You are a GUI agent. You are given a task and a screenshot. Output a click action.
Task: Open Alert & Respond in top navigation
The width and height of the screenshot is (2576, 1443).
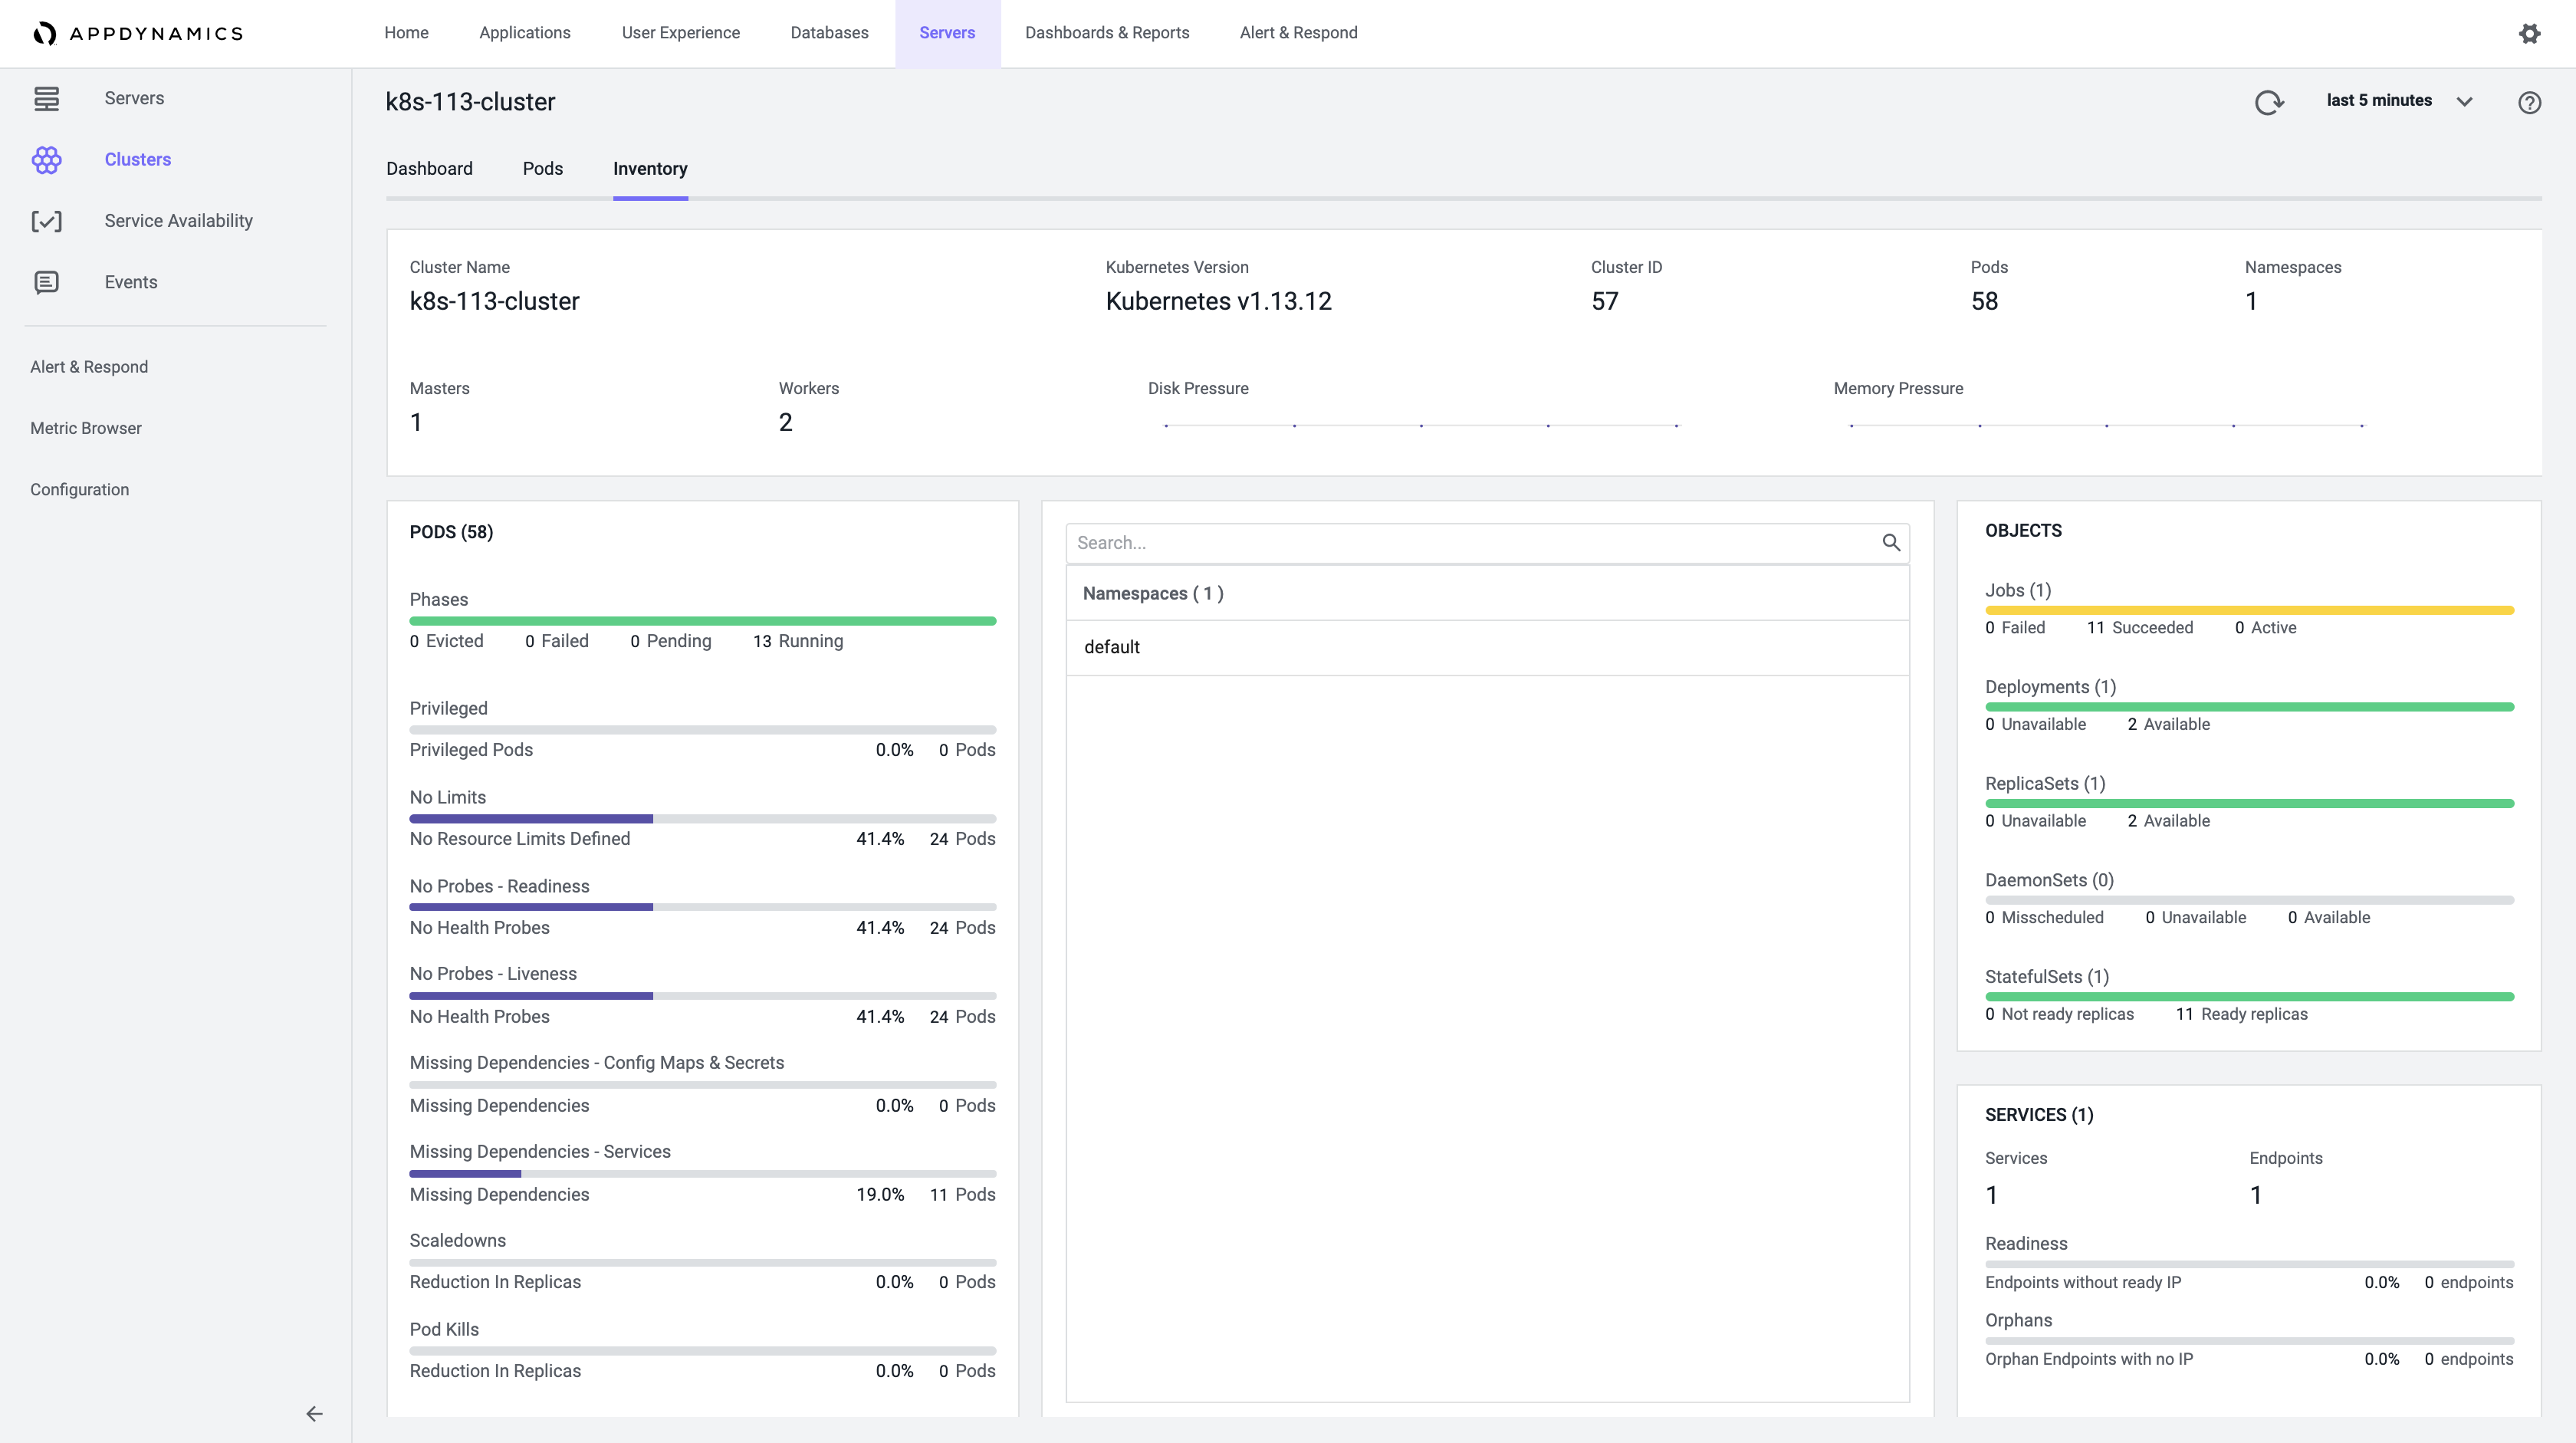(1298, 33)
